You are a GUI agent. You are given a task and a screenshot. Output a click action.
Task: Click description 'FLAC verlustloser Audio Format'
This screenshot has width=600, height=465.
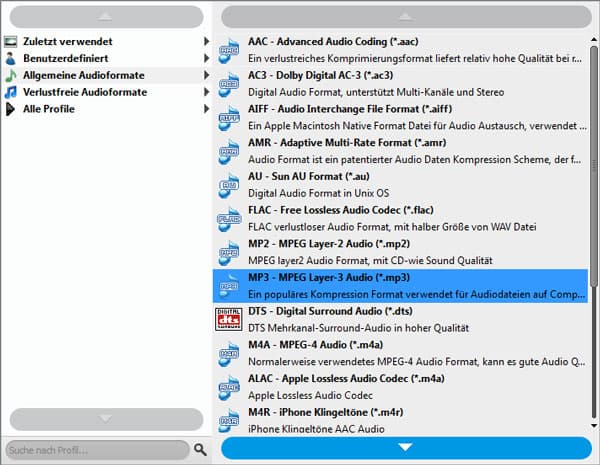(320, 227)
